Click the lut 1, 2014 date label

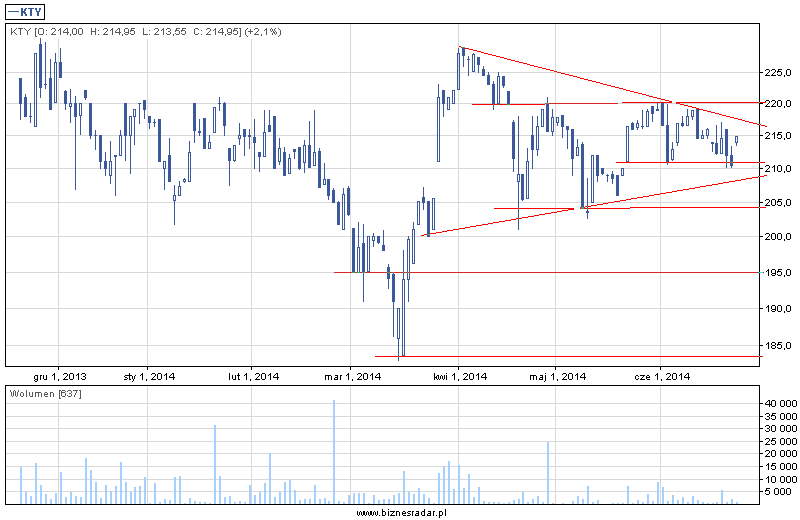pyautogui.click(x=254, y=377)
